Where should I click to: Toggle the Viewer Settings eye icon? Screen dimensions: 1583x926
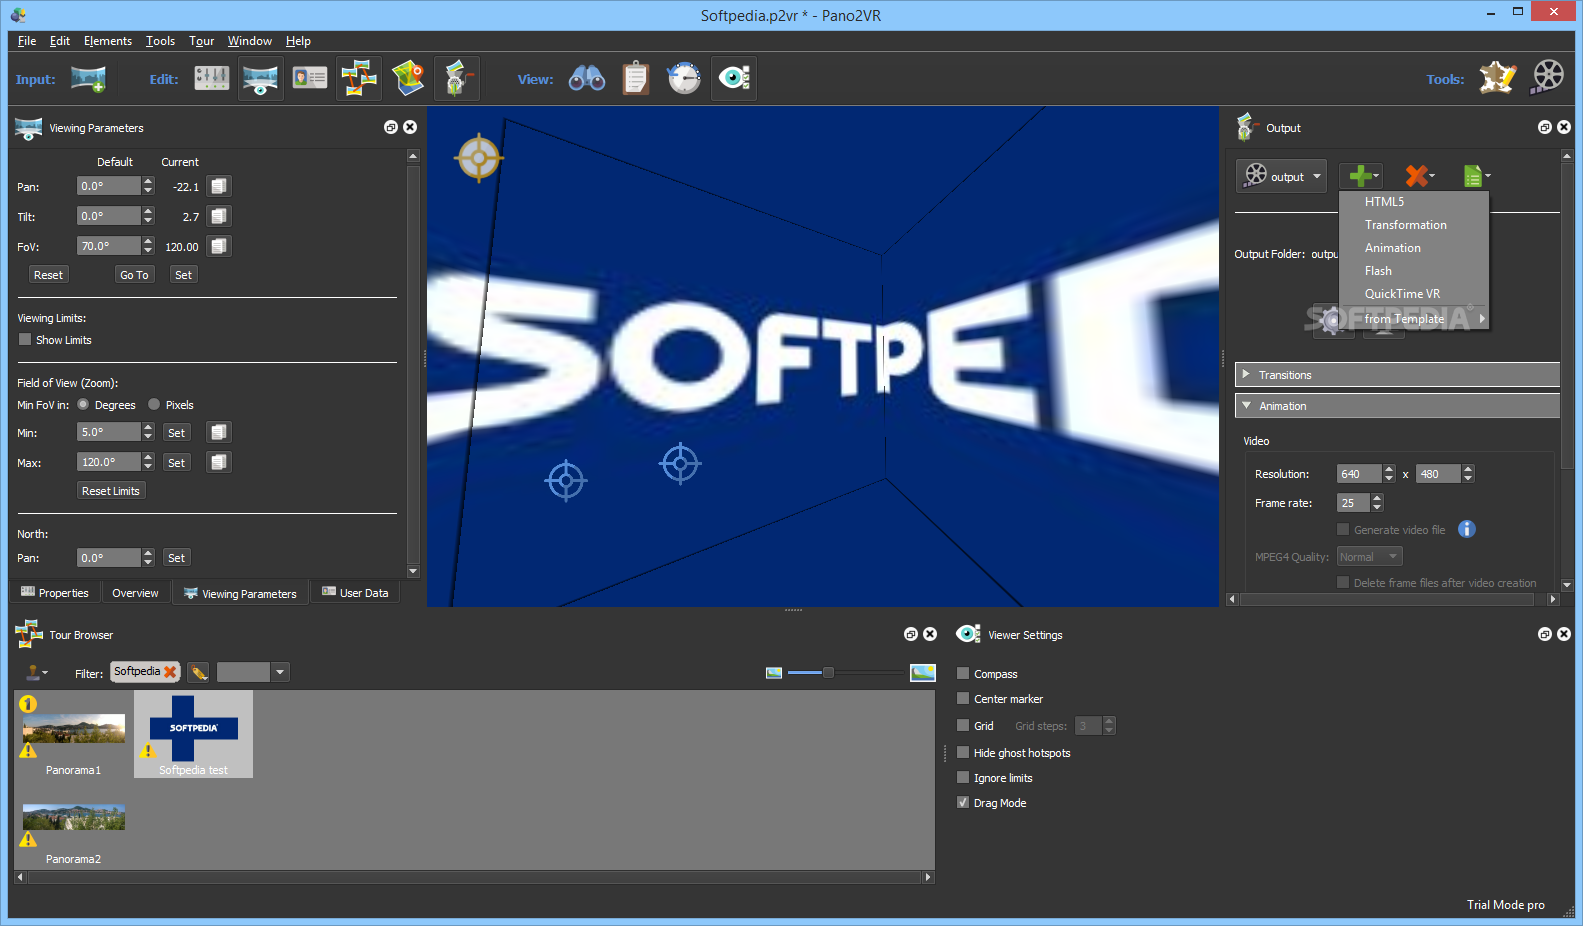coord(734,78)
